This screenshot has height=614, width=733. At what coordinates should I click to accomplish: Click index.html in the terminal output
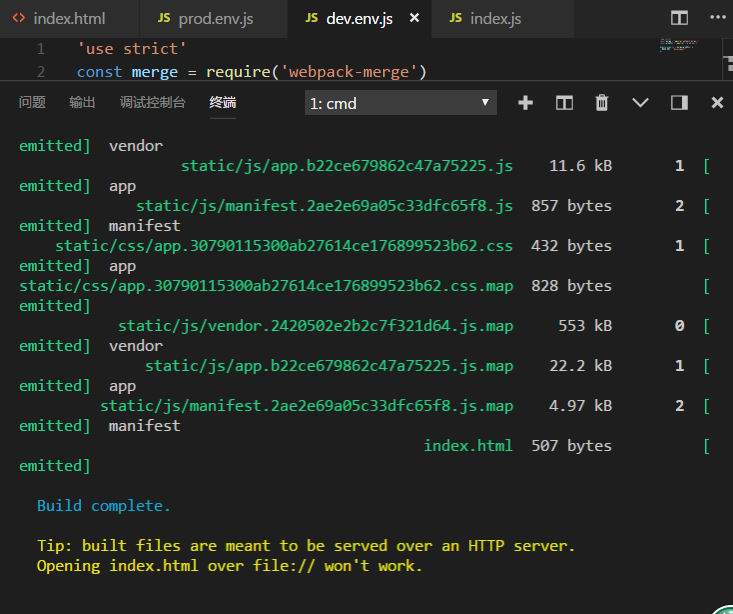click(468, 446)
